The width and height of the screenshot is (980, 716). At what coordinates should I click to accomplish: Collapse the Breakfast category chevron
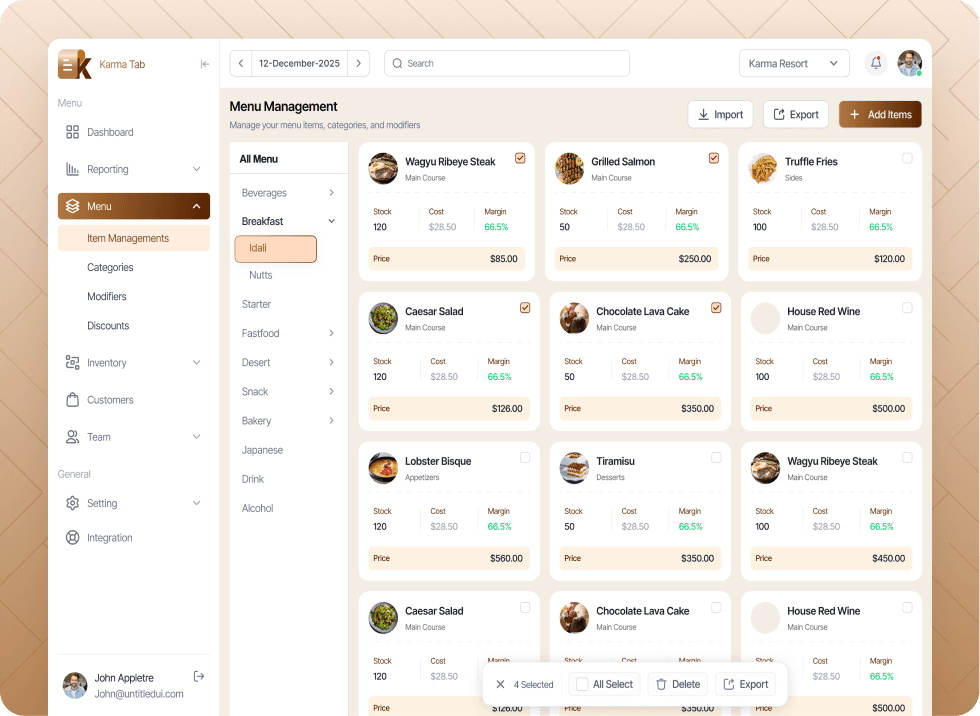(331, 221)
